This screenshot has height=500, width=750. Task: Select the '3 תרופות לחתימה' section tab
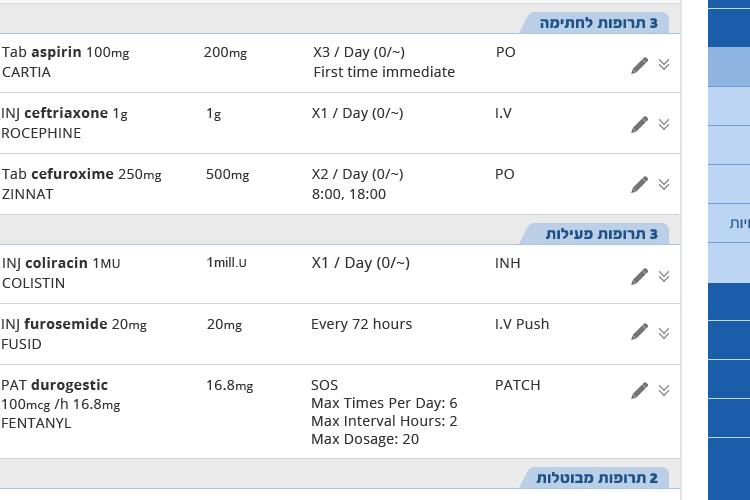(x=595, y=23)
